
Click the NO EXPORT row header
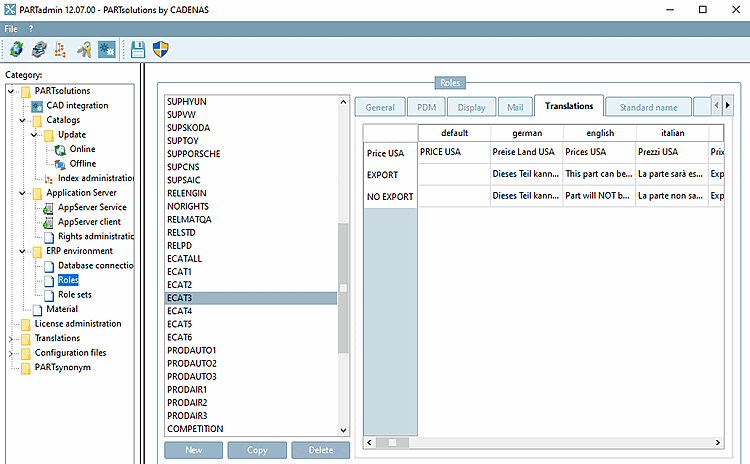[x=390, y=197]
